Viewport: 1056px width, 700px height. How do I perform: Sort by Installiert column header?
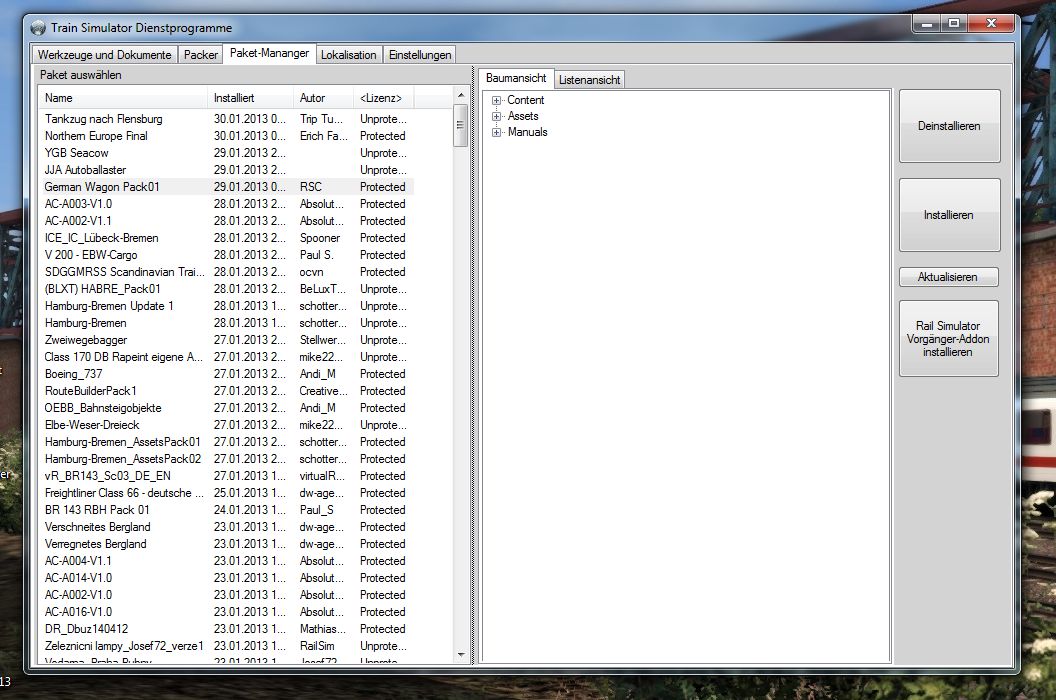251,98
